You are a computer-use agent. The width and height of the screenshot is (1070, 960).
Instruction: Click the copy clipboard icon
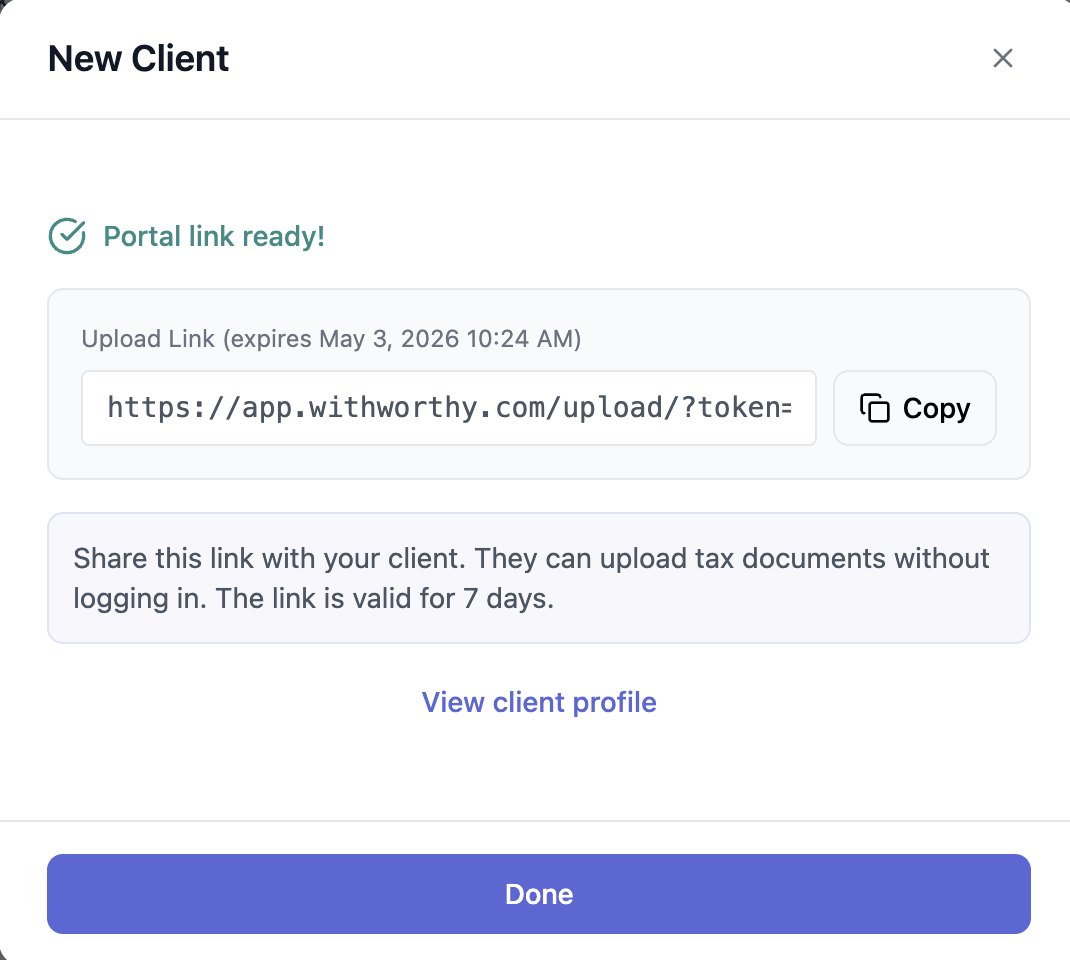pyautogui.click(x=875, y=408)
